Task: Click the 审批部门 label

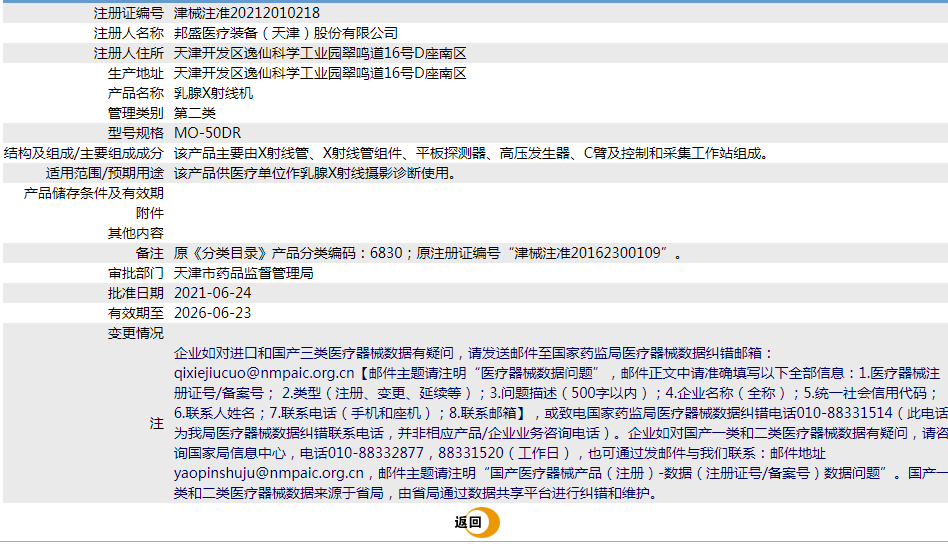Action: coord(135,273)
